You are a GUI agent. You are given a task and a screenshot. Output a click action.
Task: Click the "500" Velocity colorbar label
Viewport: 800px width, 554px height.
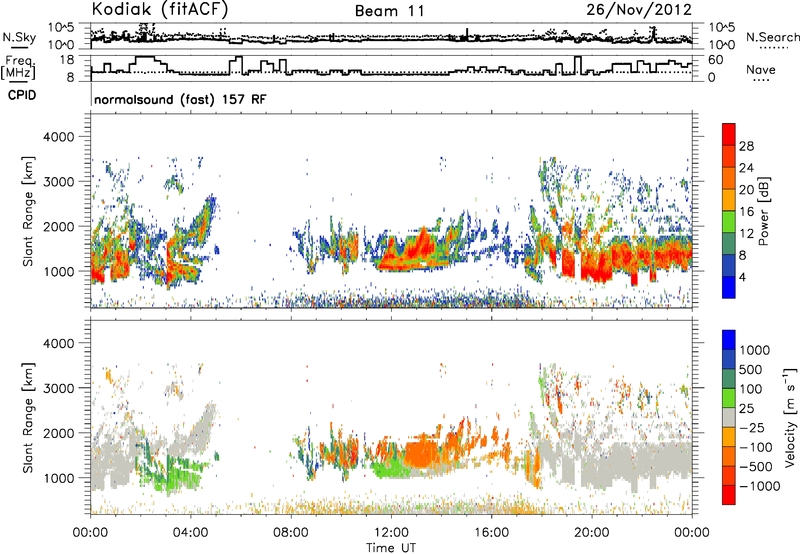750,369
